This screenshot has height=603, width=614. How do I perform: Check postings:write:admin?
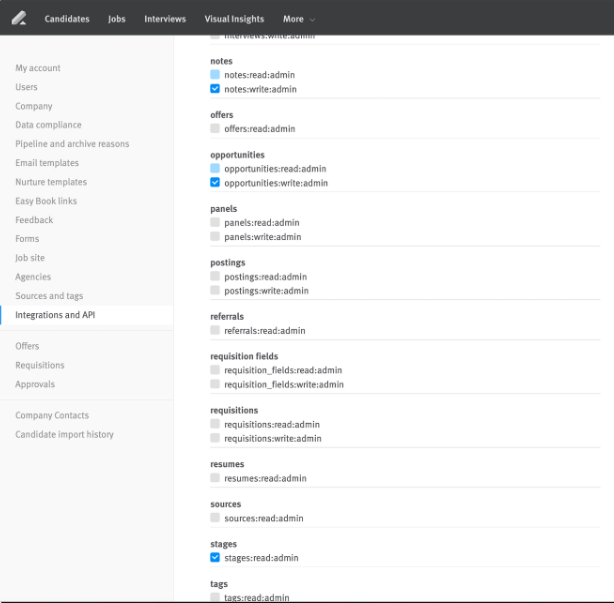[215, 290]
